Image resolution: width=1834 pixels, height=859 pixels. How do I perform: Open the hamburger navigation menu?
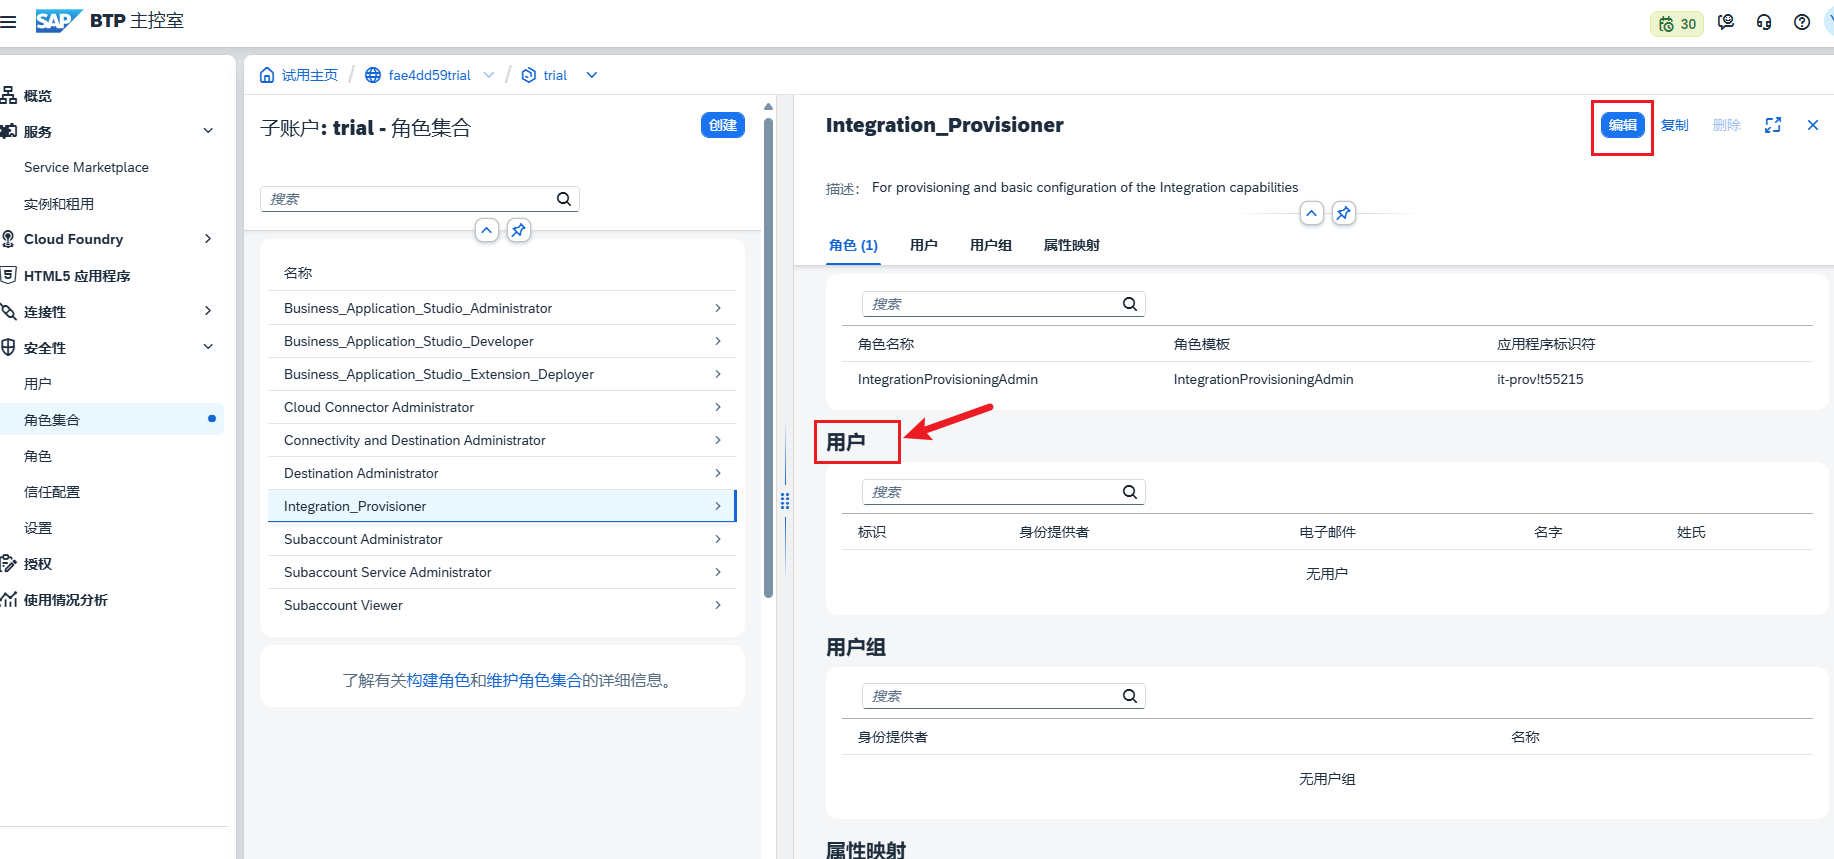8,21
